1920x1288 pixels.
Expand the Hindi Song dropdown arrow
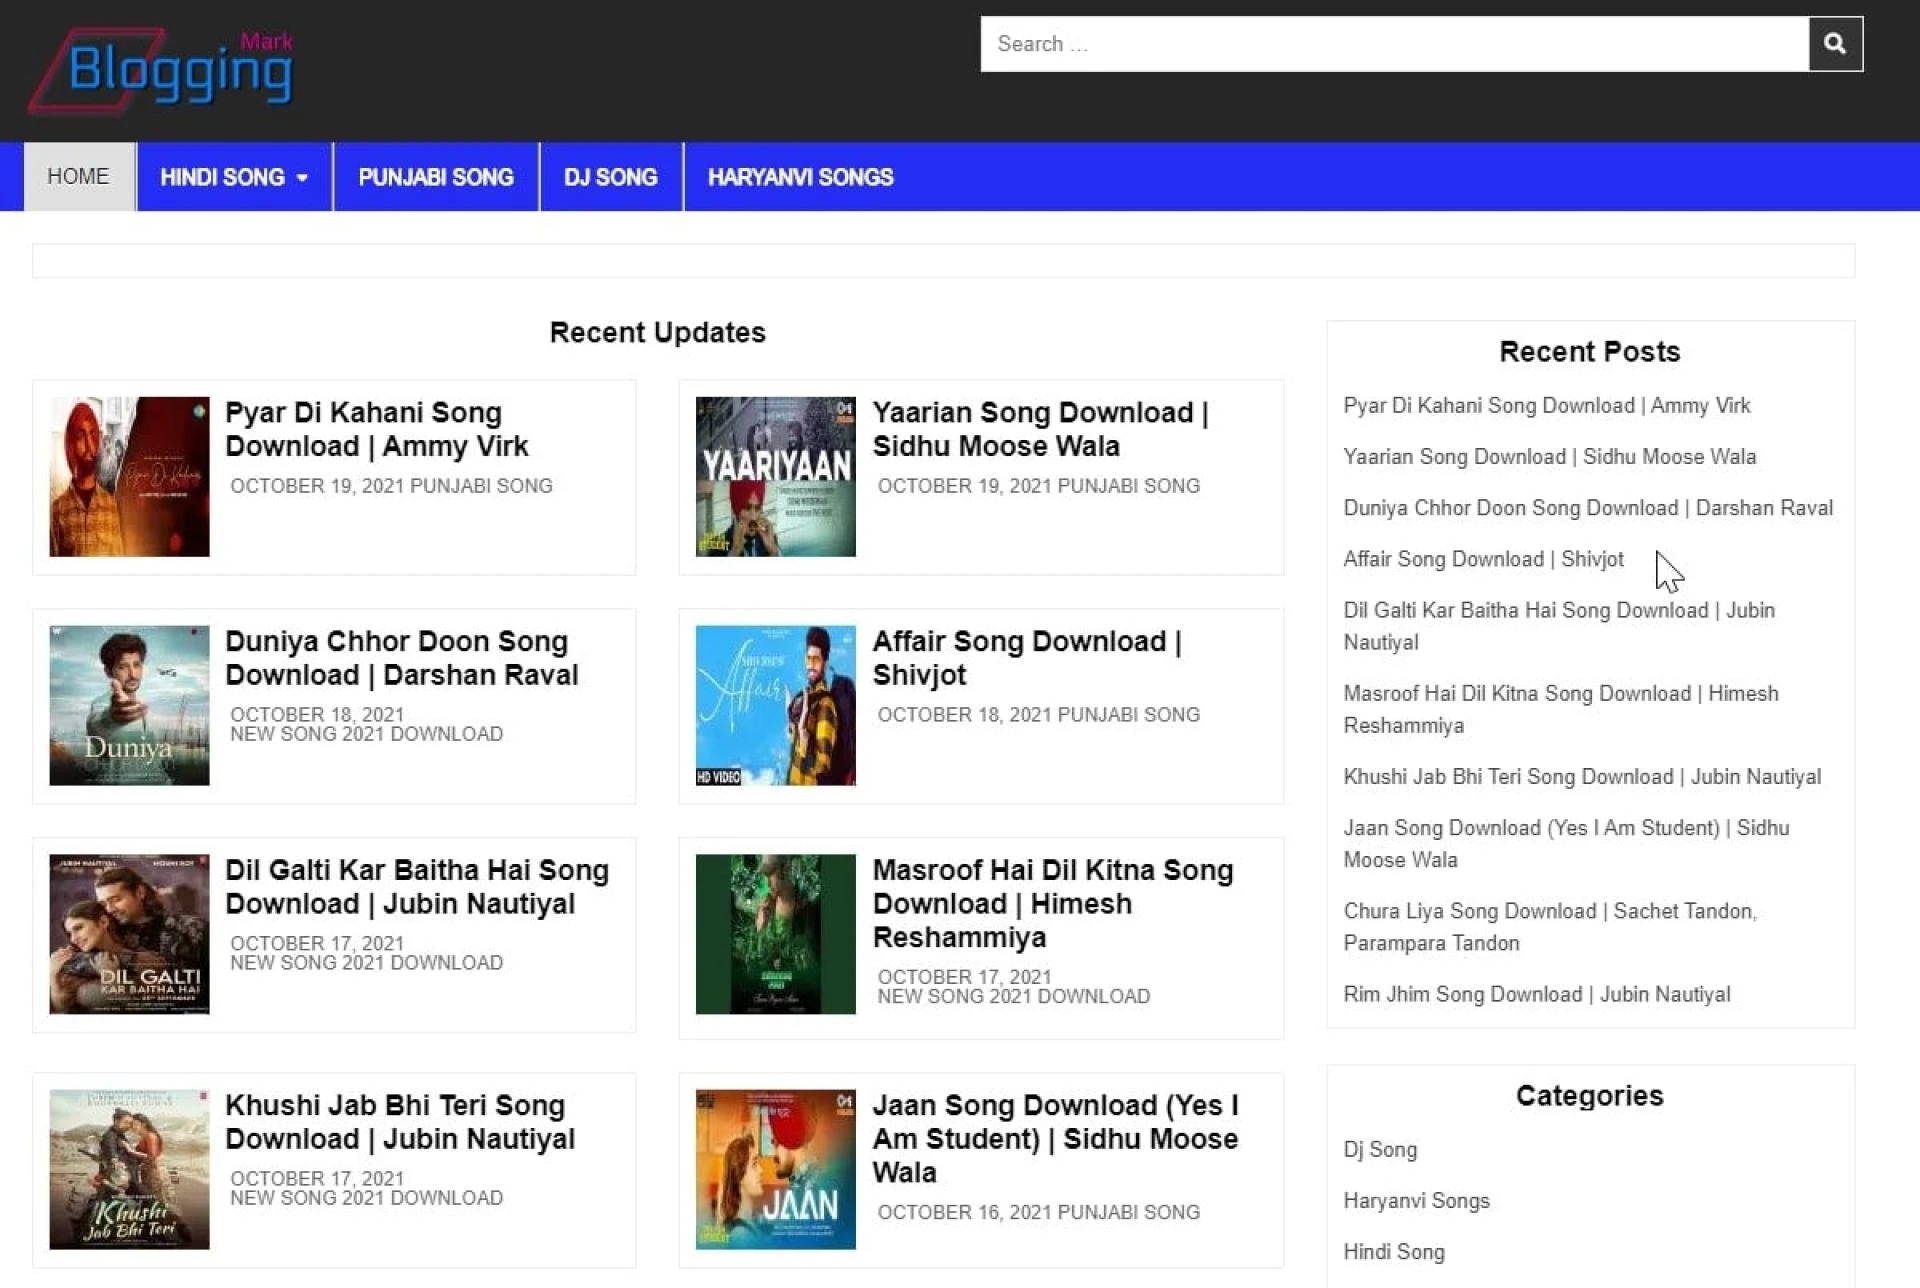pos(302,178)
